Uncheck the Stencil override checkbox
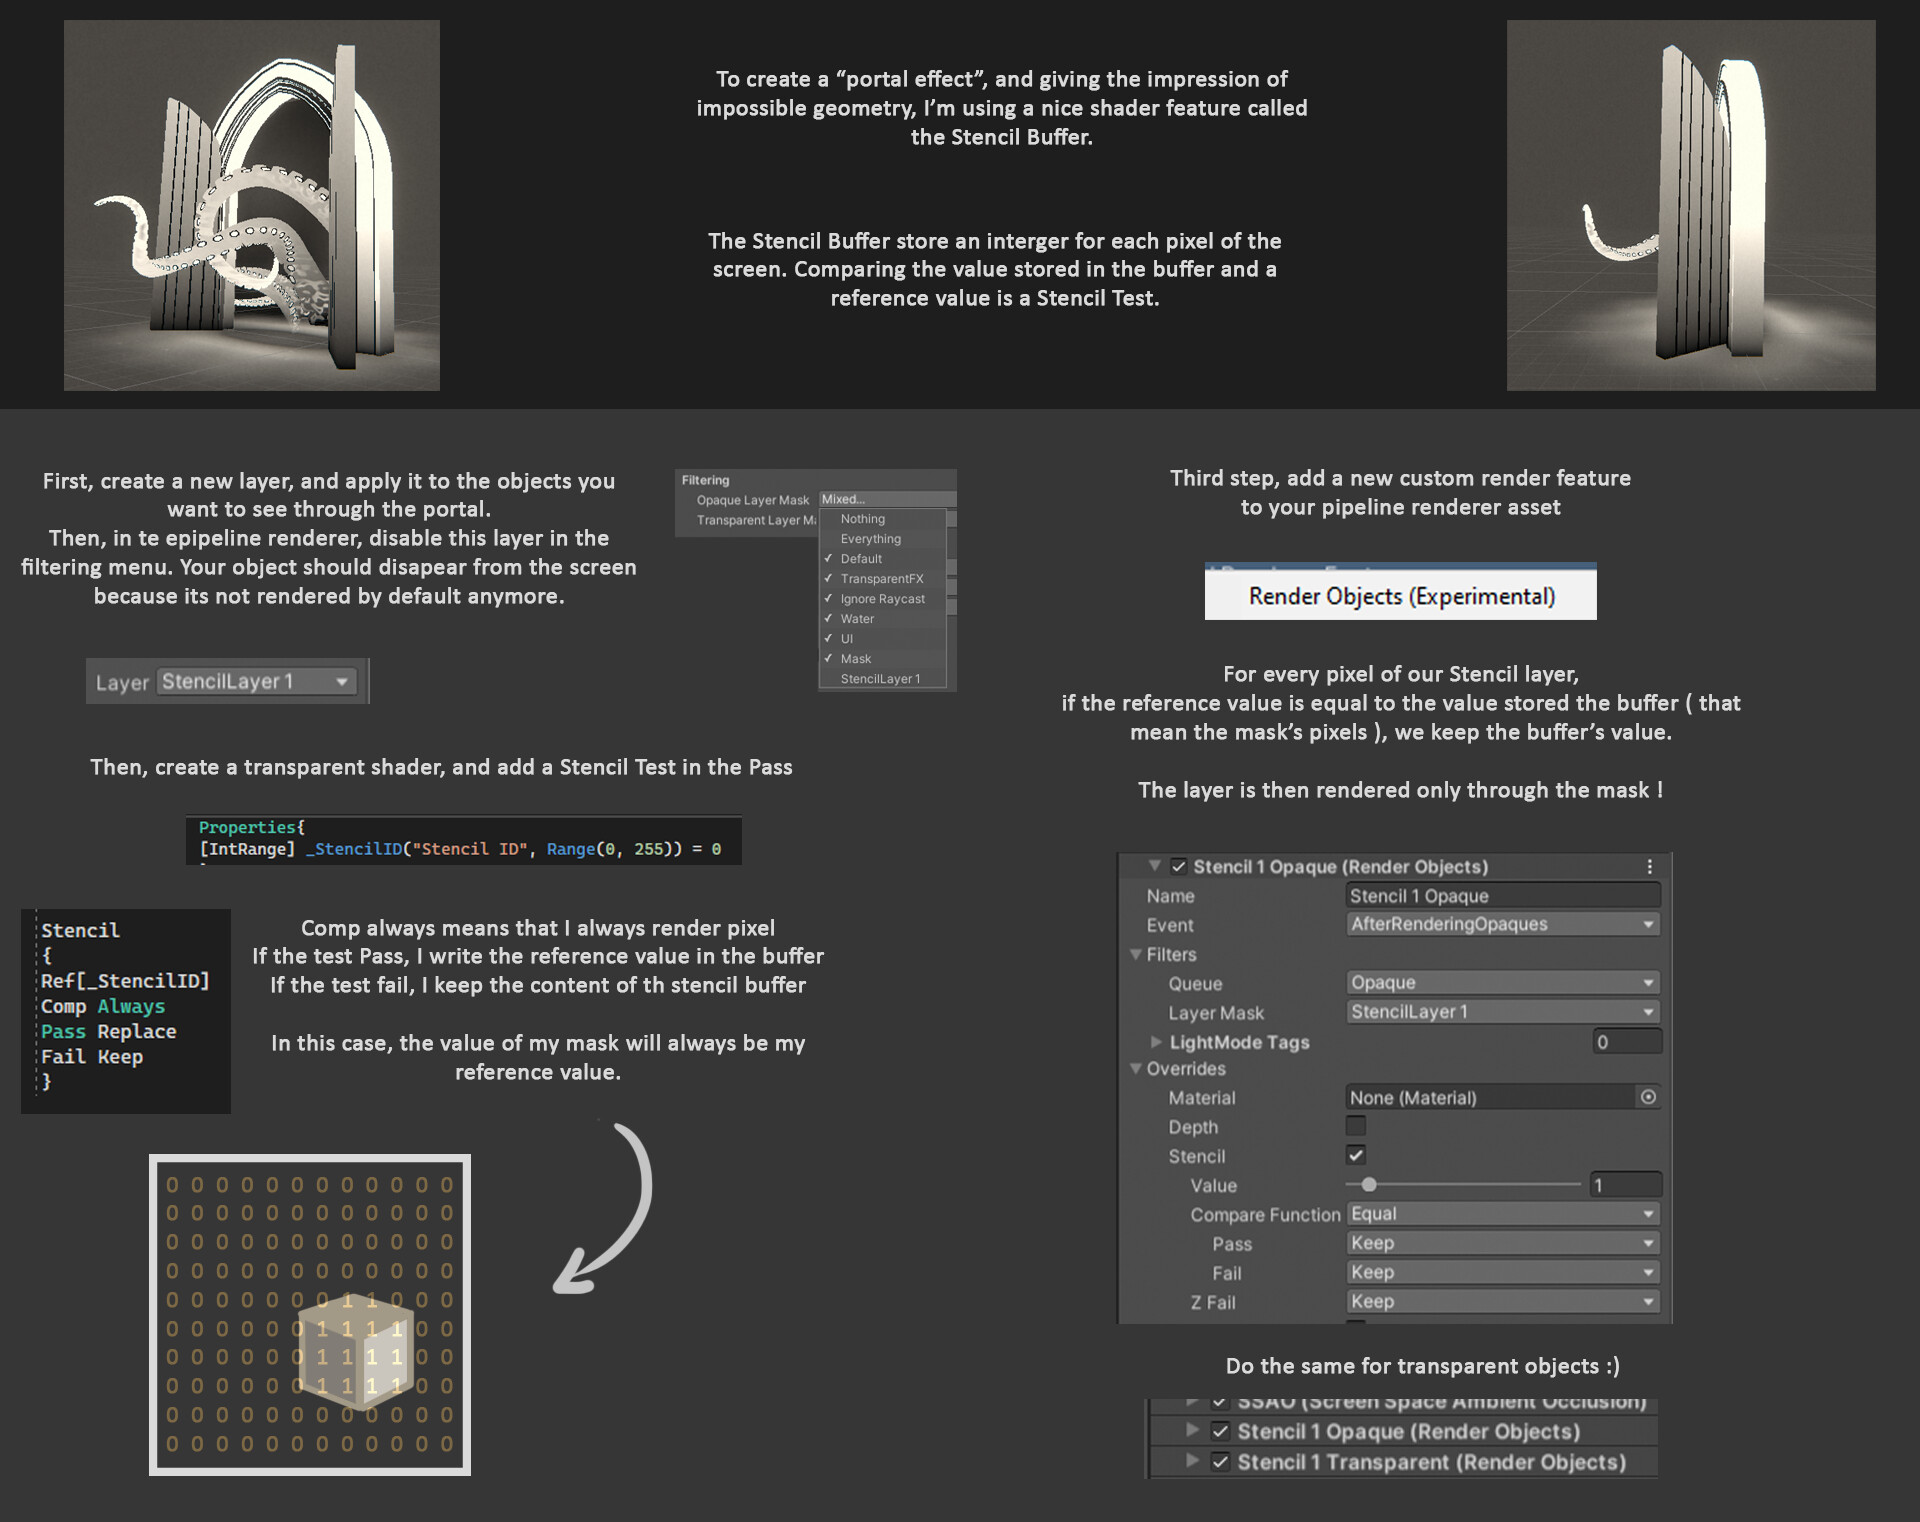1920x1522 pixels. click(1356, 1155)
